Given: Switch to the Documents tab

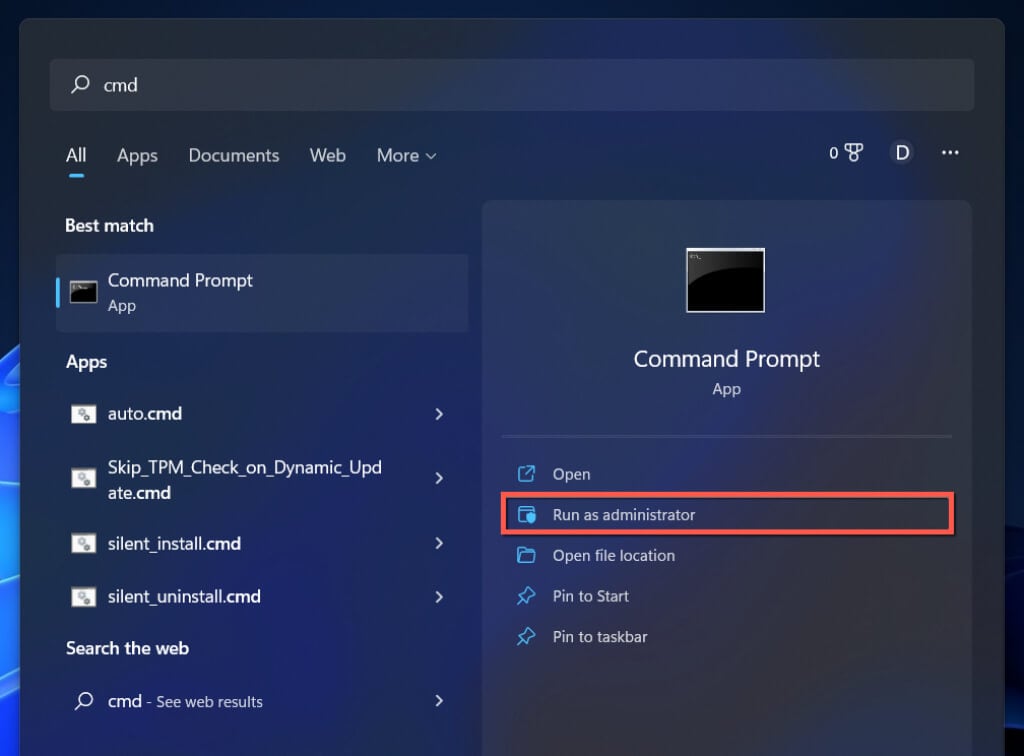Looking at the screenshot, I should 234,156.
